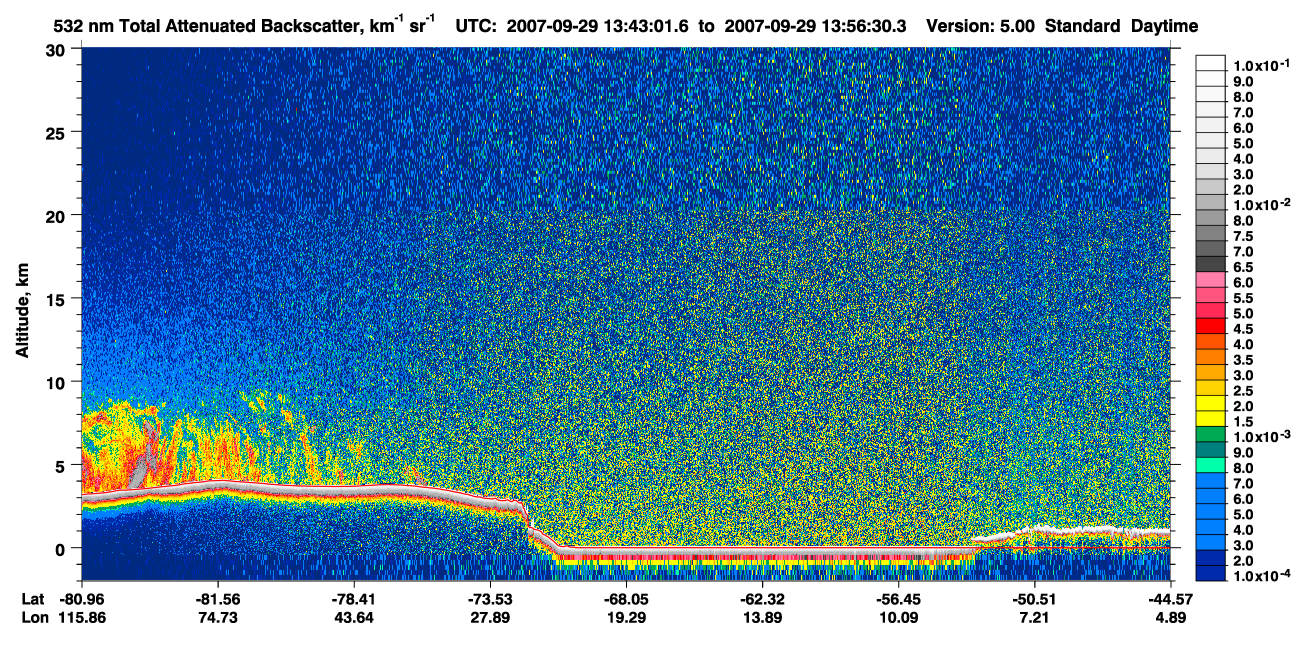1300x667 pixels.
Task: Click the word 'Daytime' in header
Action: (x=1165, y=26)
